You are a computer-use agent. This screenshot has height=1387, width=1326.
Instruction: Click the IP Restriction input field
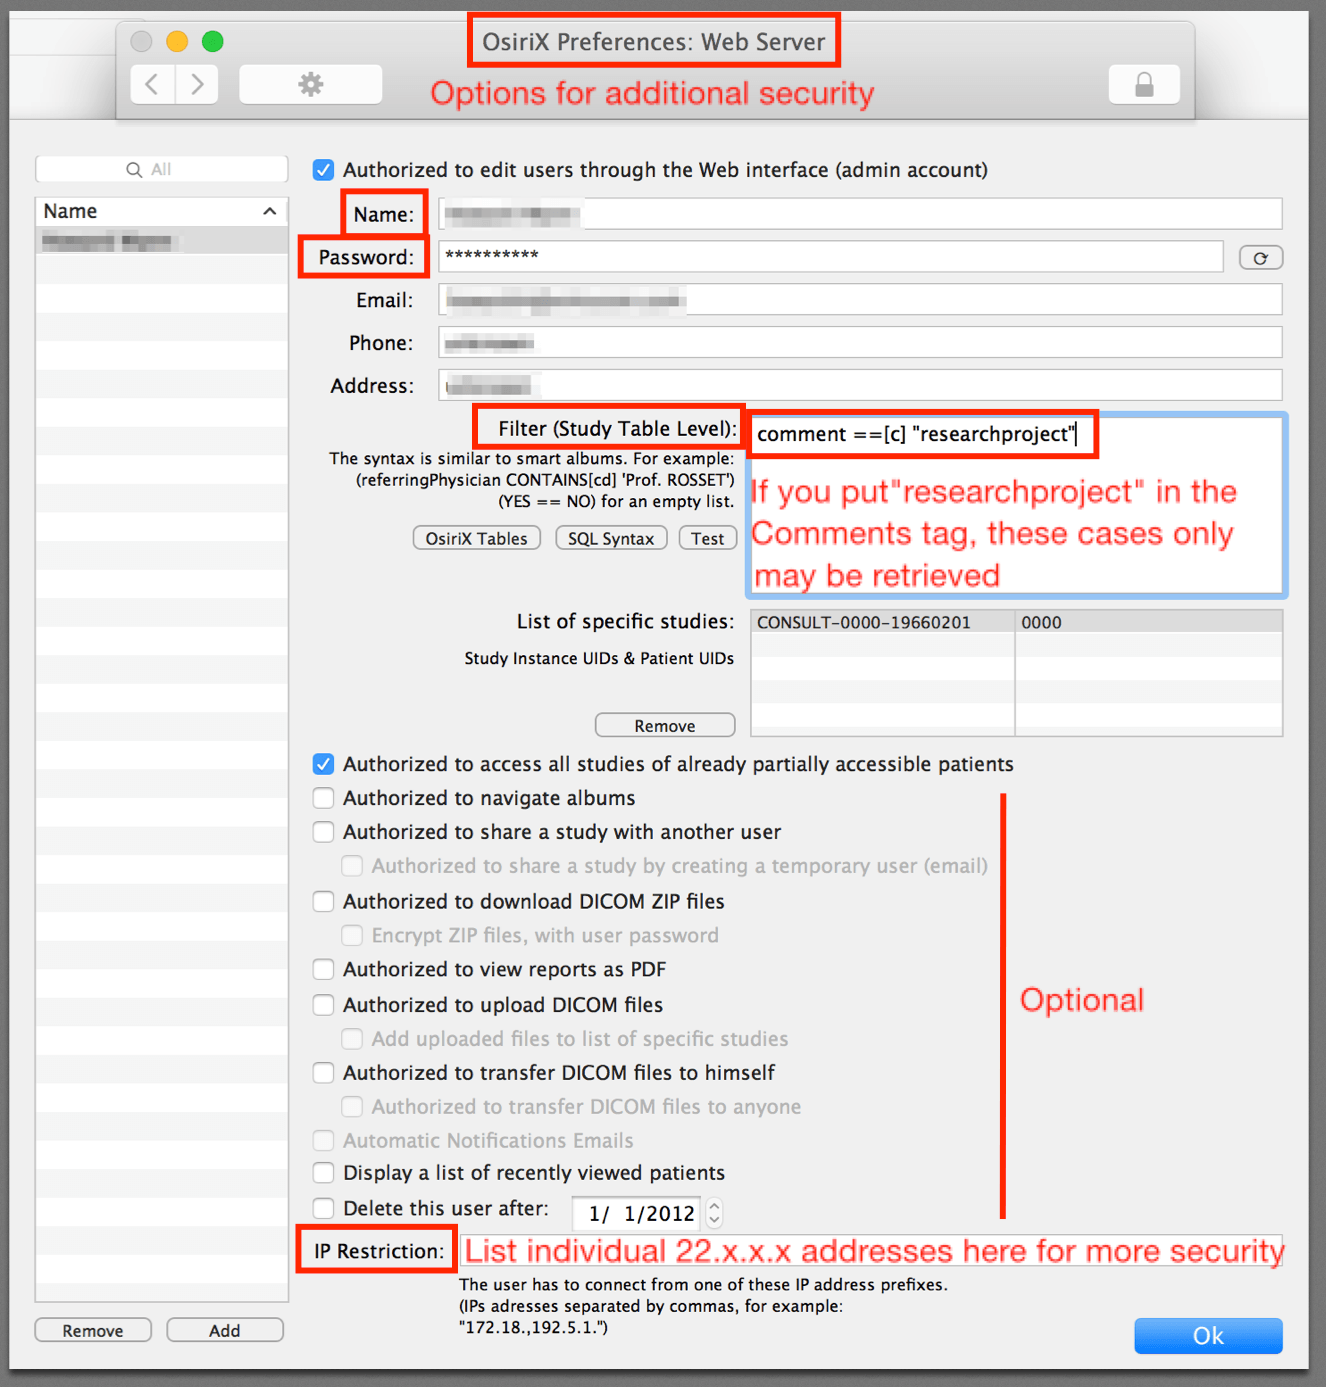coord(871,1251)
